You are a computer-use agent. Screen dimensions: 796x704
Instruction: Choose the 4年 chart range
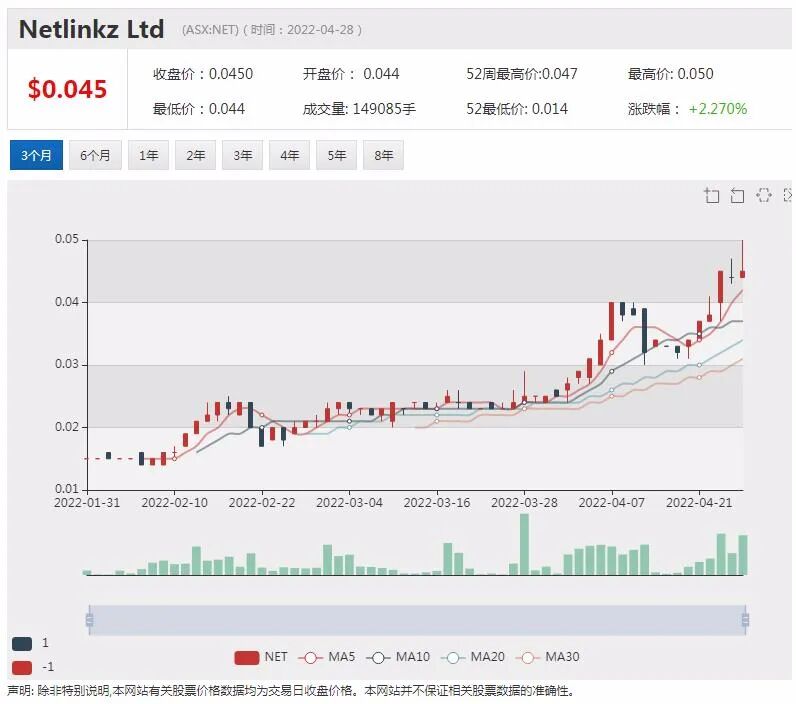point(289,155)
